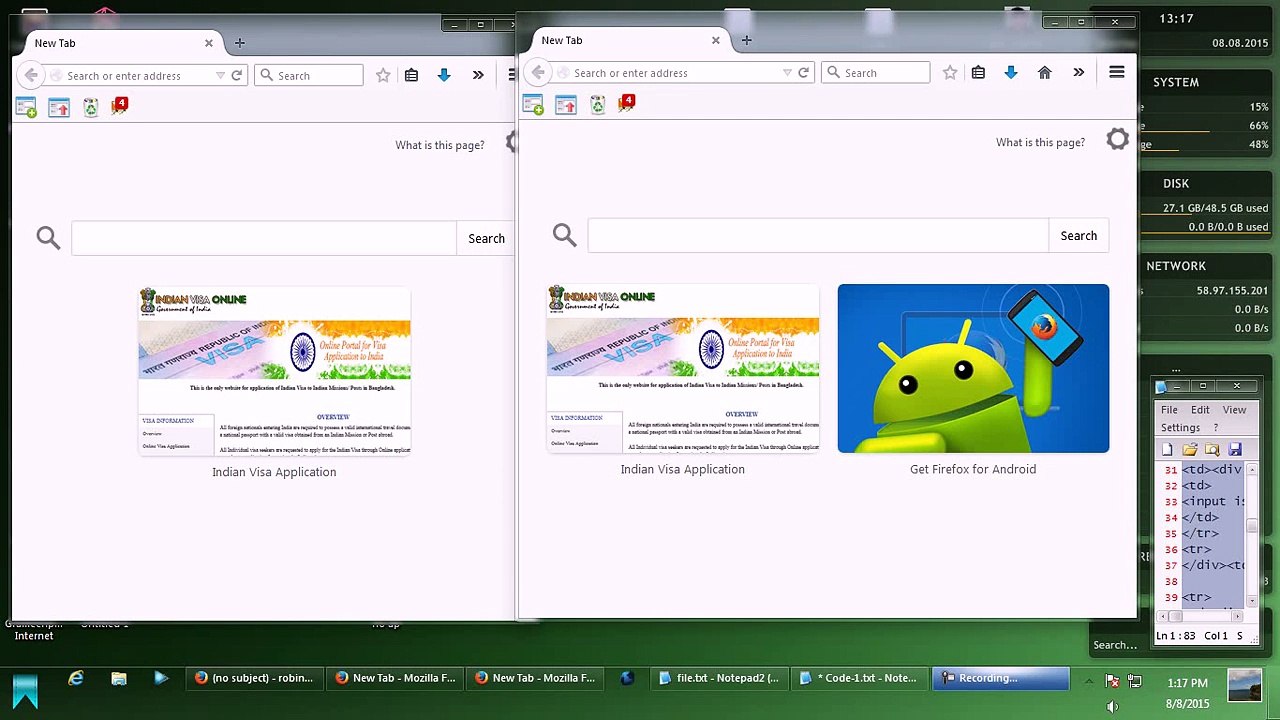The width and height of the screenshot is (1280, 720).
Task: Click Search button on right new tab page
Action: [x=1078, y=236]
